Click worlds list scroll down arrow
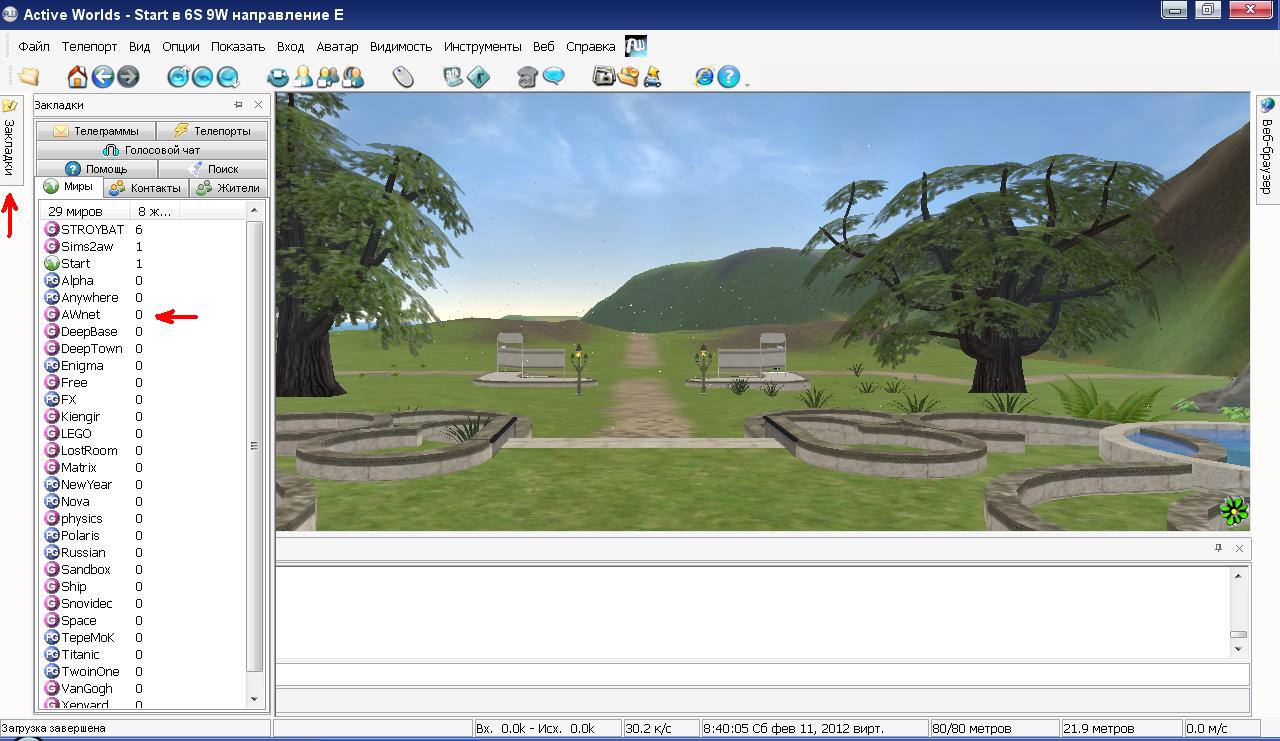The height and width of the screenshot is (741, 1280). pos(254,699)
